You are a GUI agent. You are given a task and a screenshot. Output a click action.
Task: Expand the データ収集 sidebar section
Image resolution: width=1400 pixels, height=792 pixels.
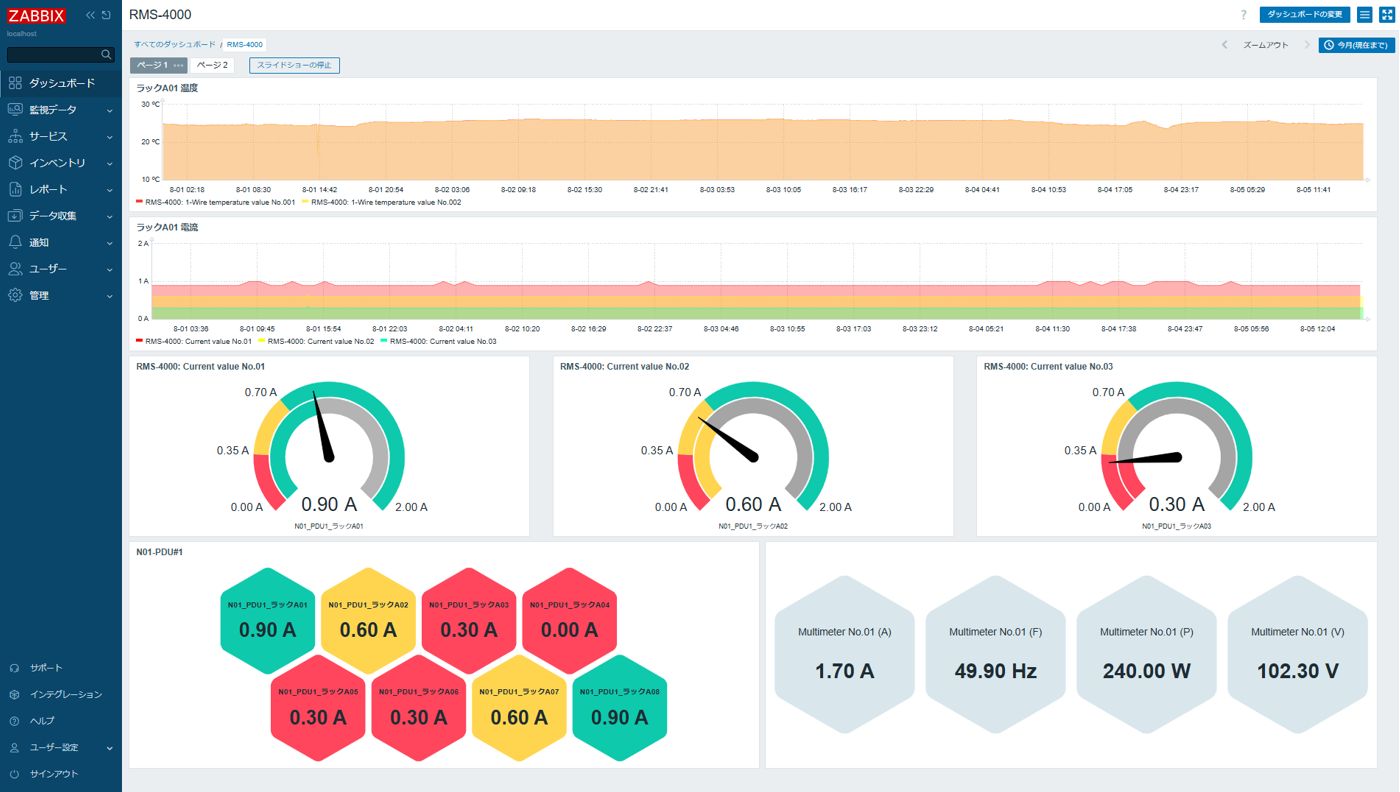tap(60, 216)
